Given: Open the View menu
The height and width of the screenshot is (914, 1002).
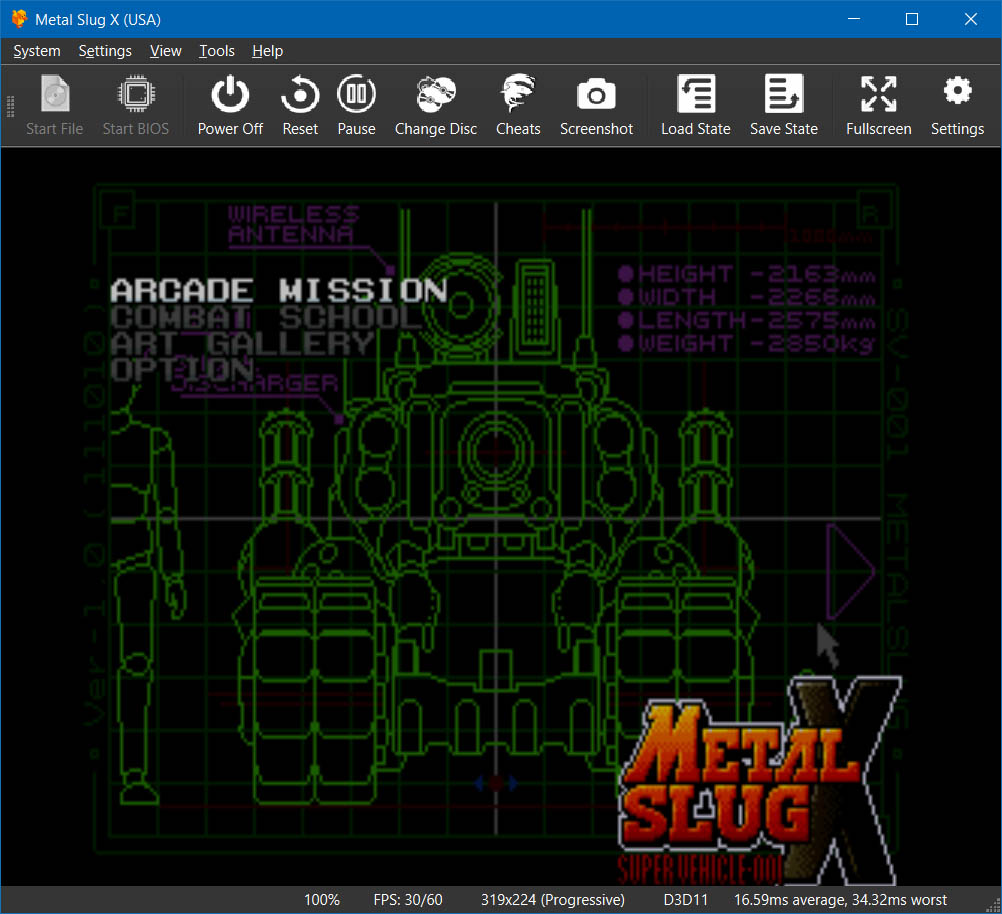Looking at the screenshot, I should [x=166, y=51].
